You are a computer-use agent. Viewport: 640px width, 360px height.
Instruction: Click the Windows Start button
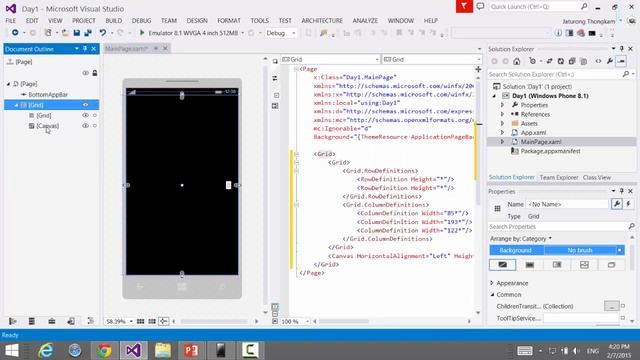[x=12, y=350]
